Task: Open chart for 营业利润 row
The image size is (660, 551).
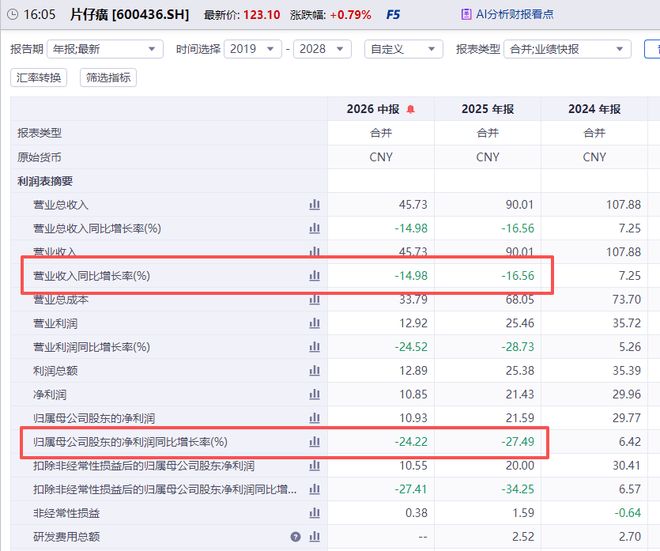Action: click(314, 323)
